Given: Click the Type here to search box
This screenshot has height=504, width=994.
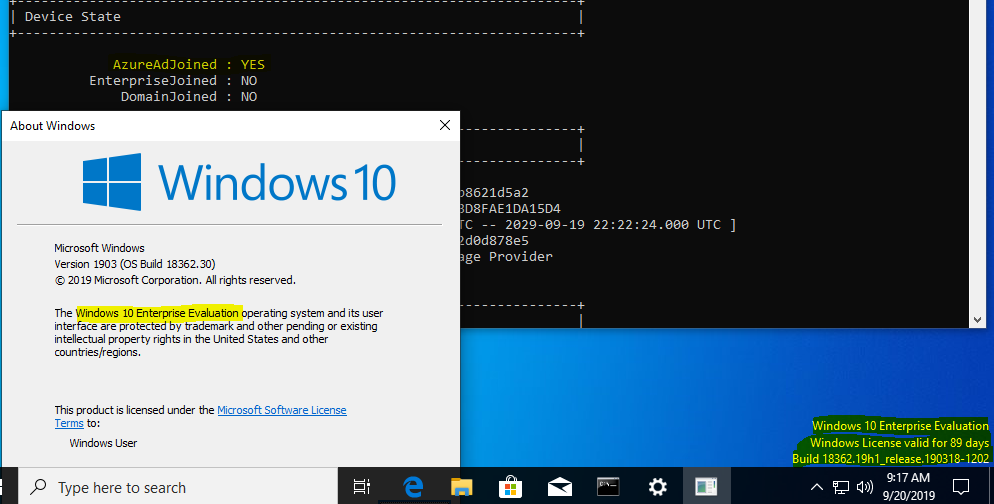Looking at the screenshot, I should (x=178, y=487).
